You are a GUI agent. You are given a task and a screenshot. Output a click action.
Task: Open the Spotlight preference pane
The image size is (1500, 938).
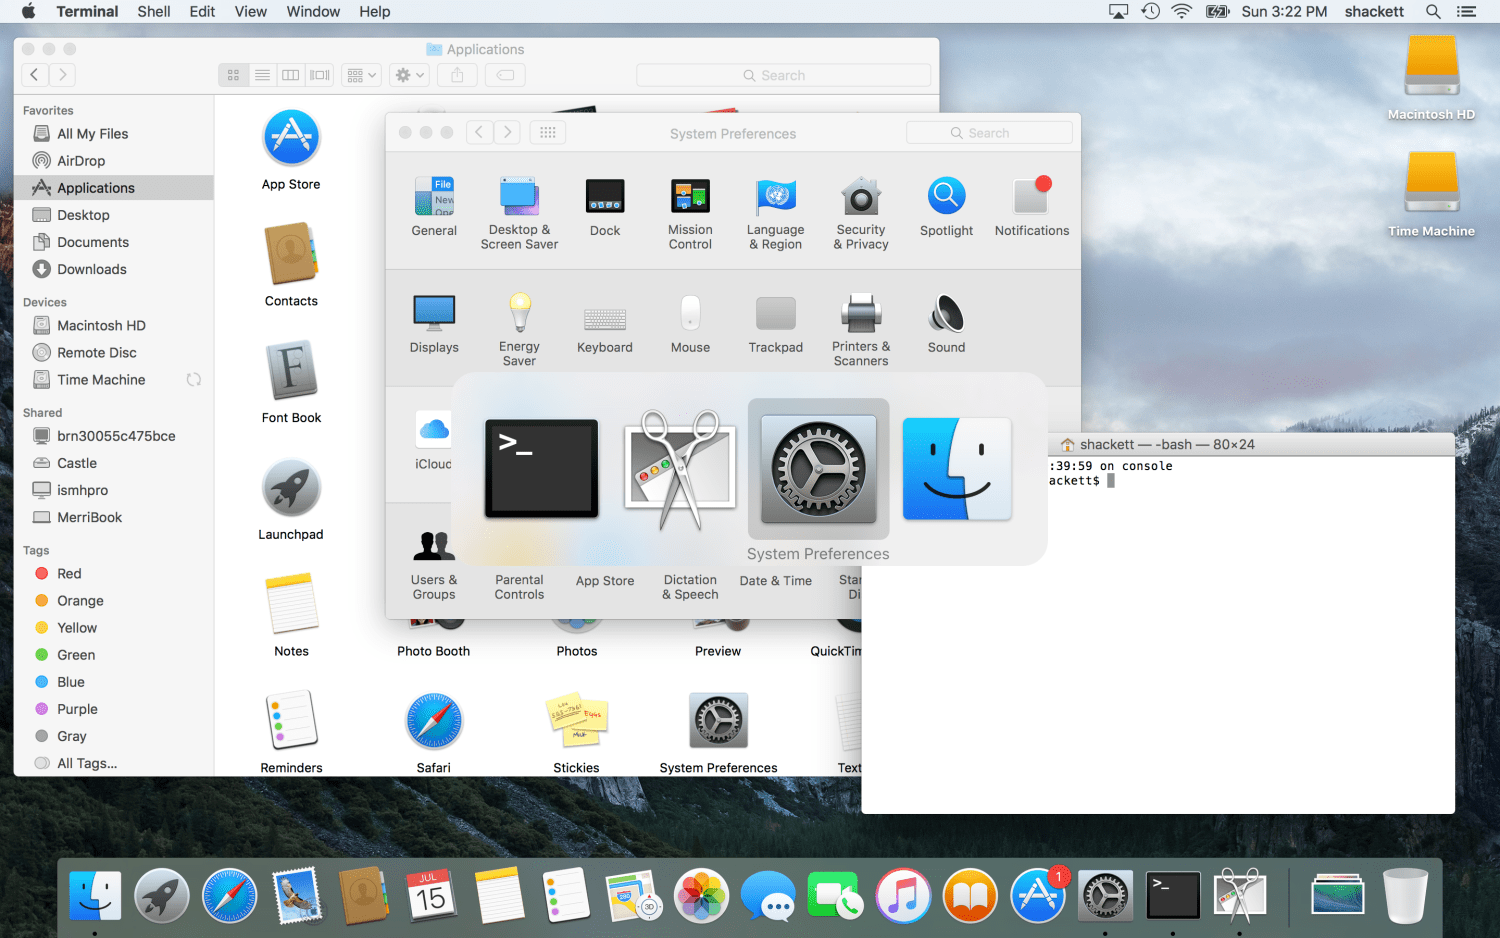click(946, 208)
